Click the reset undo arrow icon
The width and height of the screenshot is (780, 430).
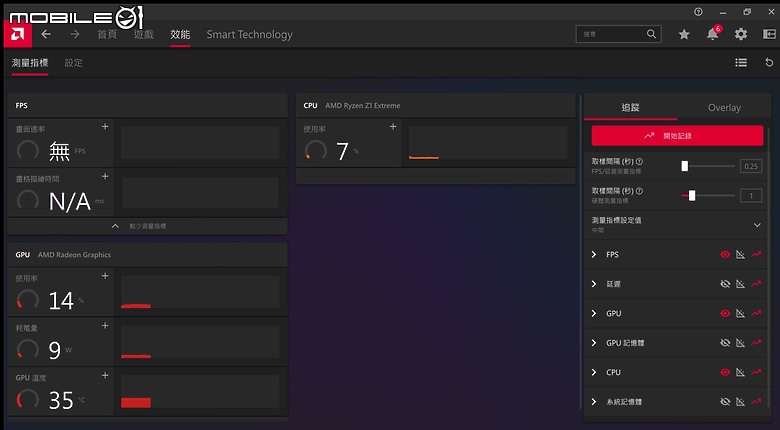[x=769, y=63]
